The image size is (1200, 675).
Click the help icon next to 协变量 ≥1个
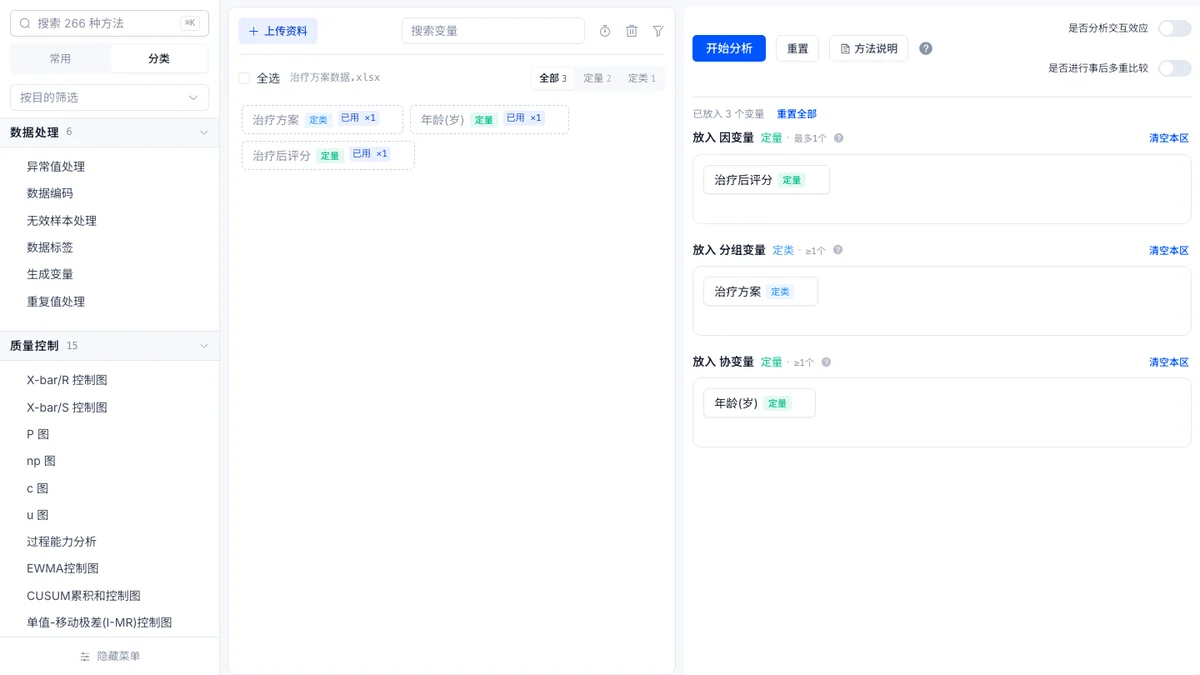pyautogui.click(x=826, y=362)
